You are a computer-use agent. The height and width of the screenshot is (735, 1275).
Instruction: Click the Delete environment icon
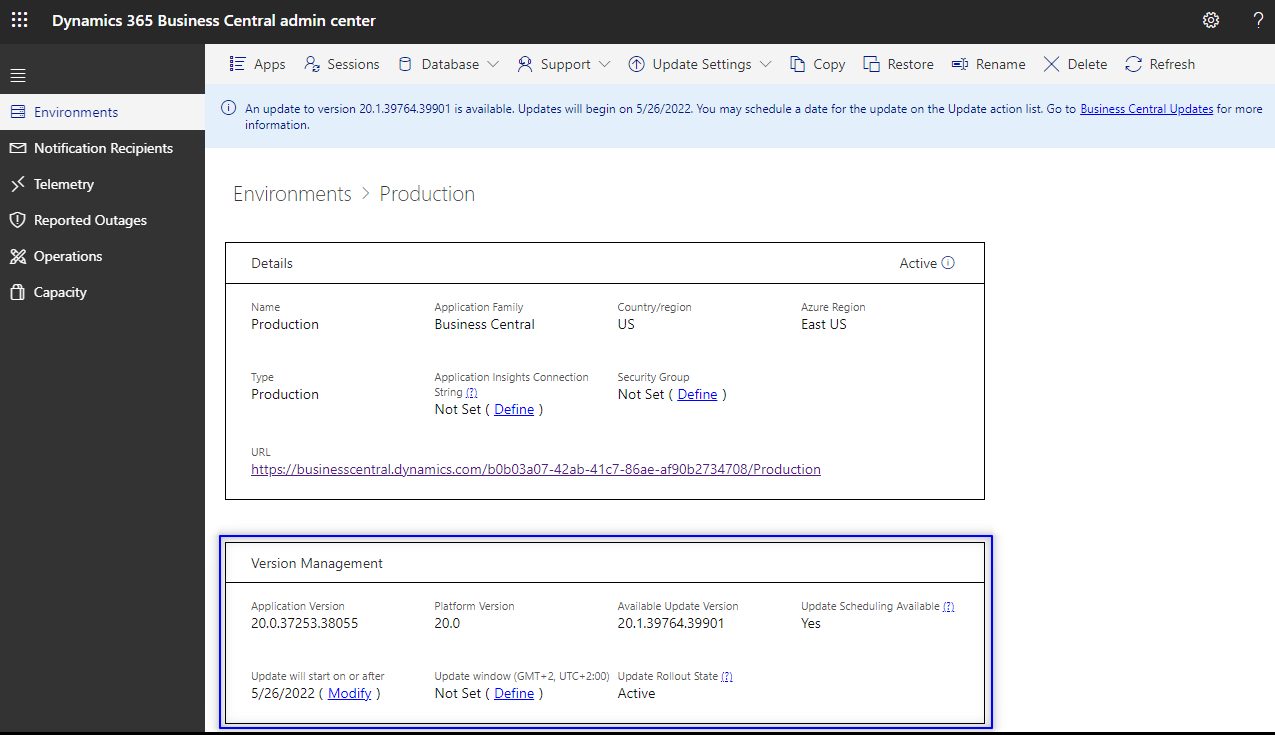[1074, 63]
